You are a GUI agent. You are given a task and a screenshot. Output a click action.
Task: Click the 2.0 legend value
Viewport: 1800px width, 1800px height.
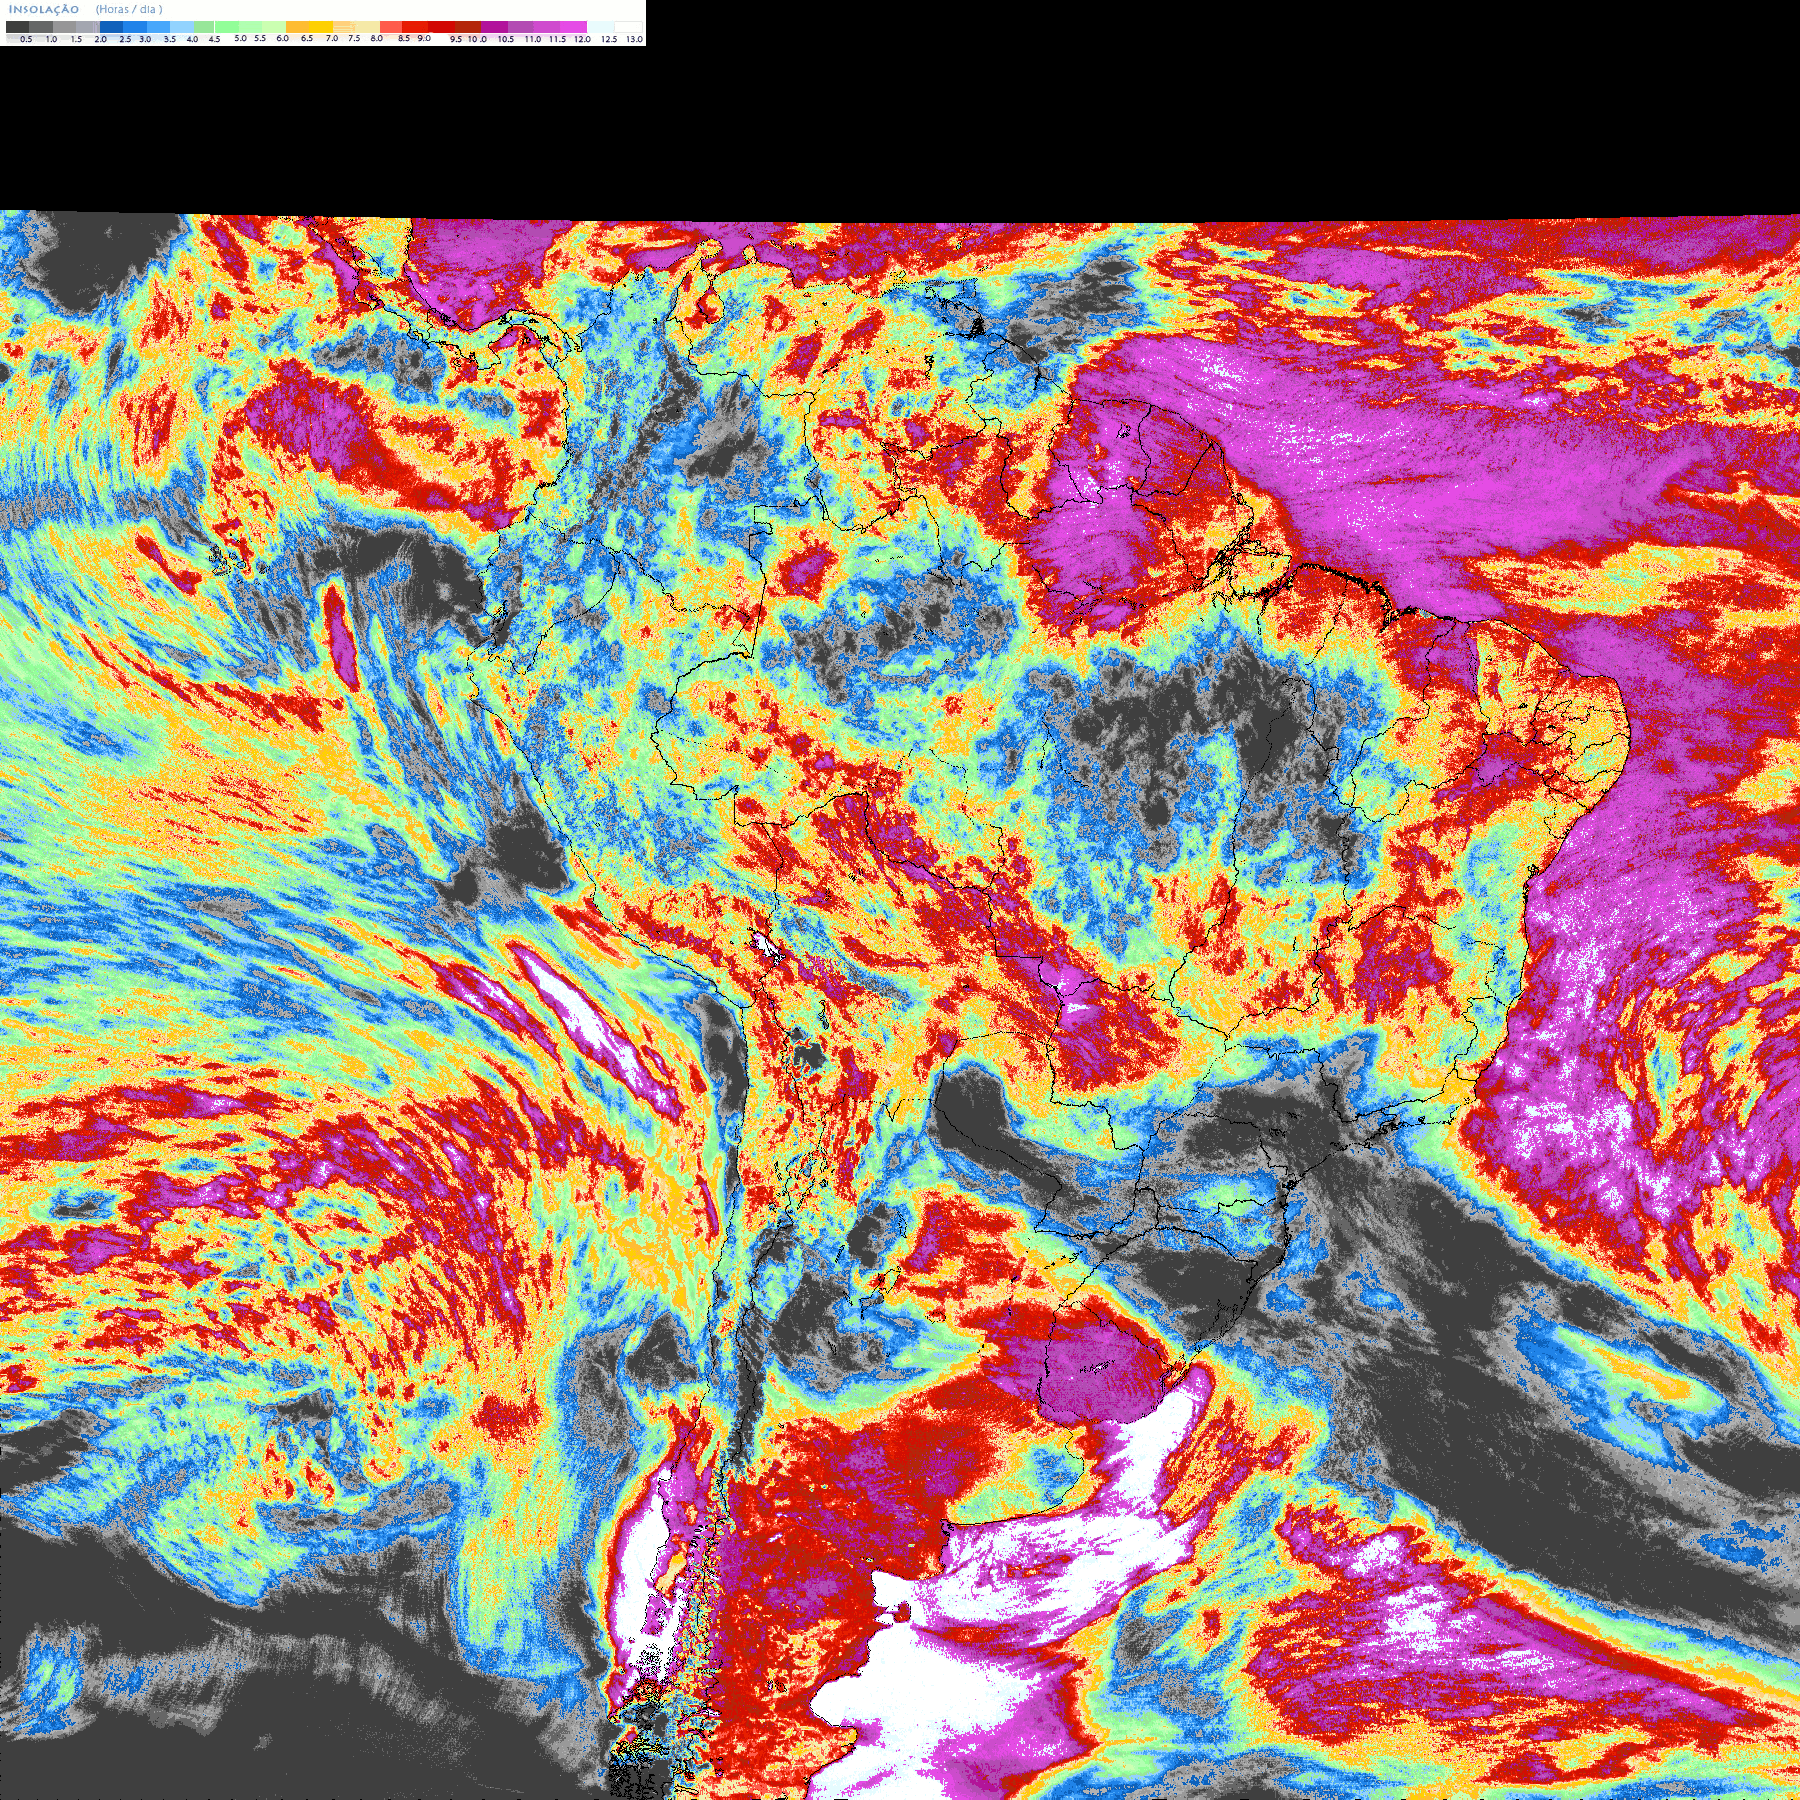click(100, 39)
